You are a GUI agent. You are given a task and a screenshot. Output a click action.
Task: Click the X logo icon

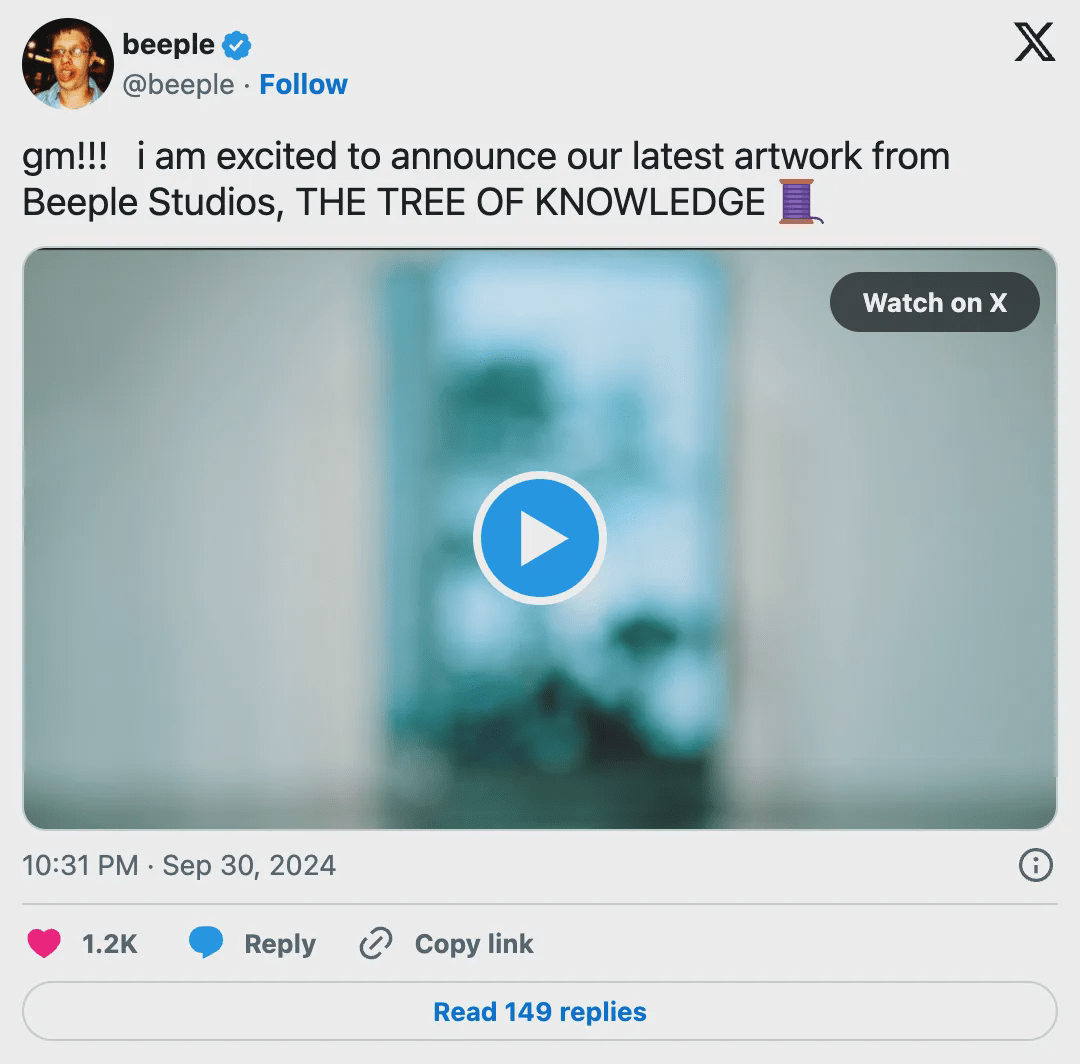tap(1034, 43)
